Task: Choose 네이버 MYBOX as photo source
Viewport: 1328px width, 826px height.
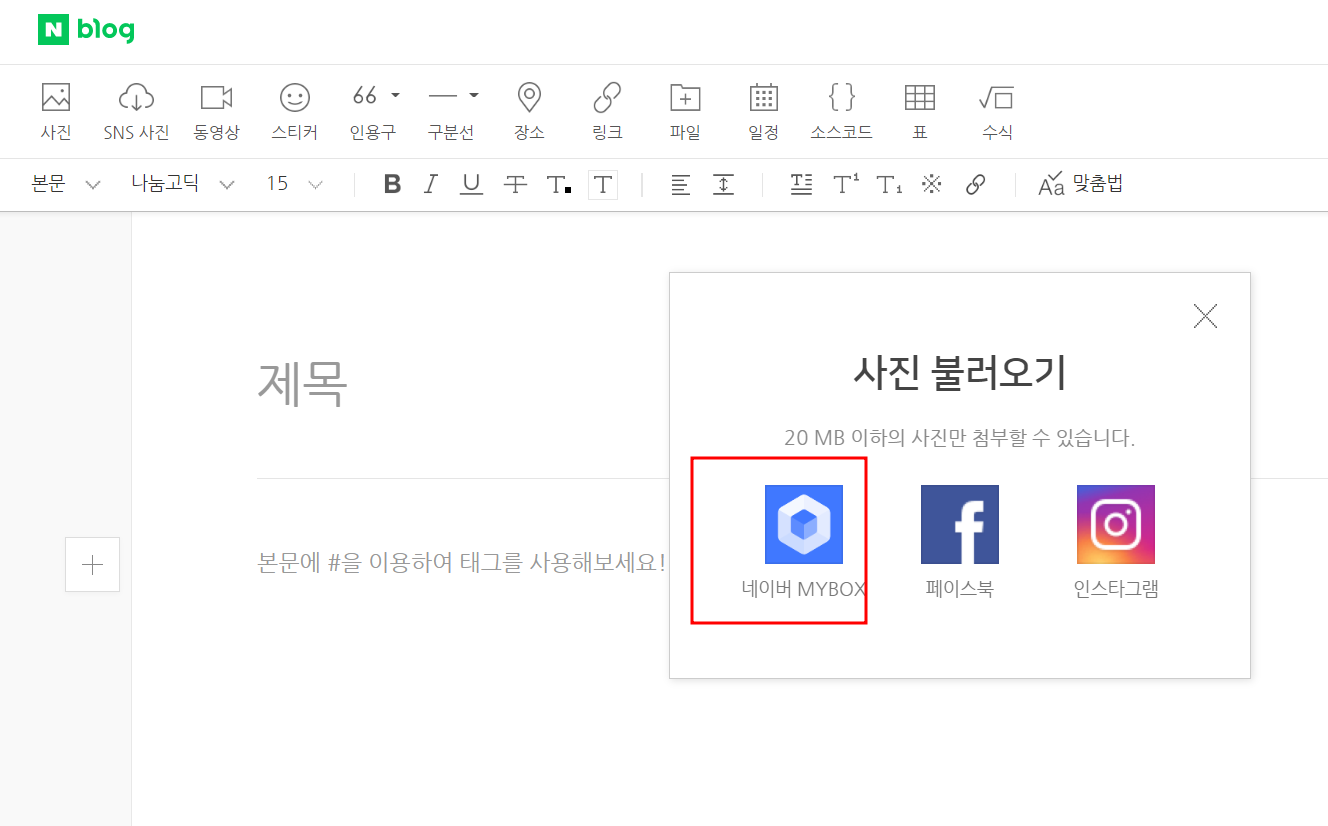Action: coord(803,542)
